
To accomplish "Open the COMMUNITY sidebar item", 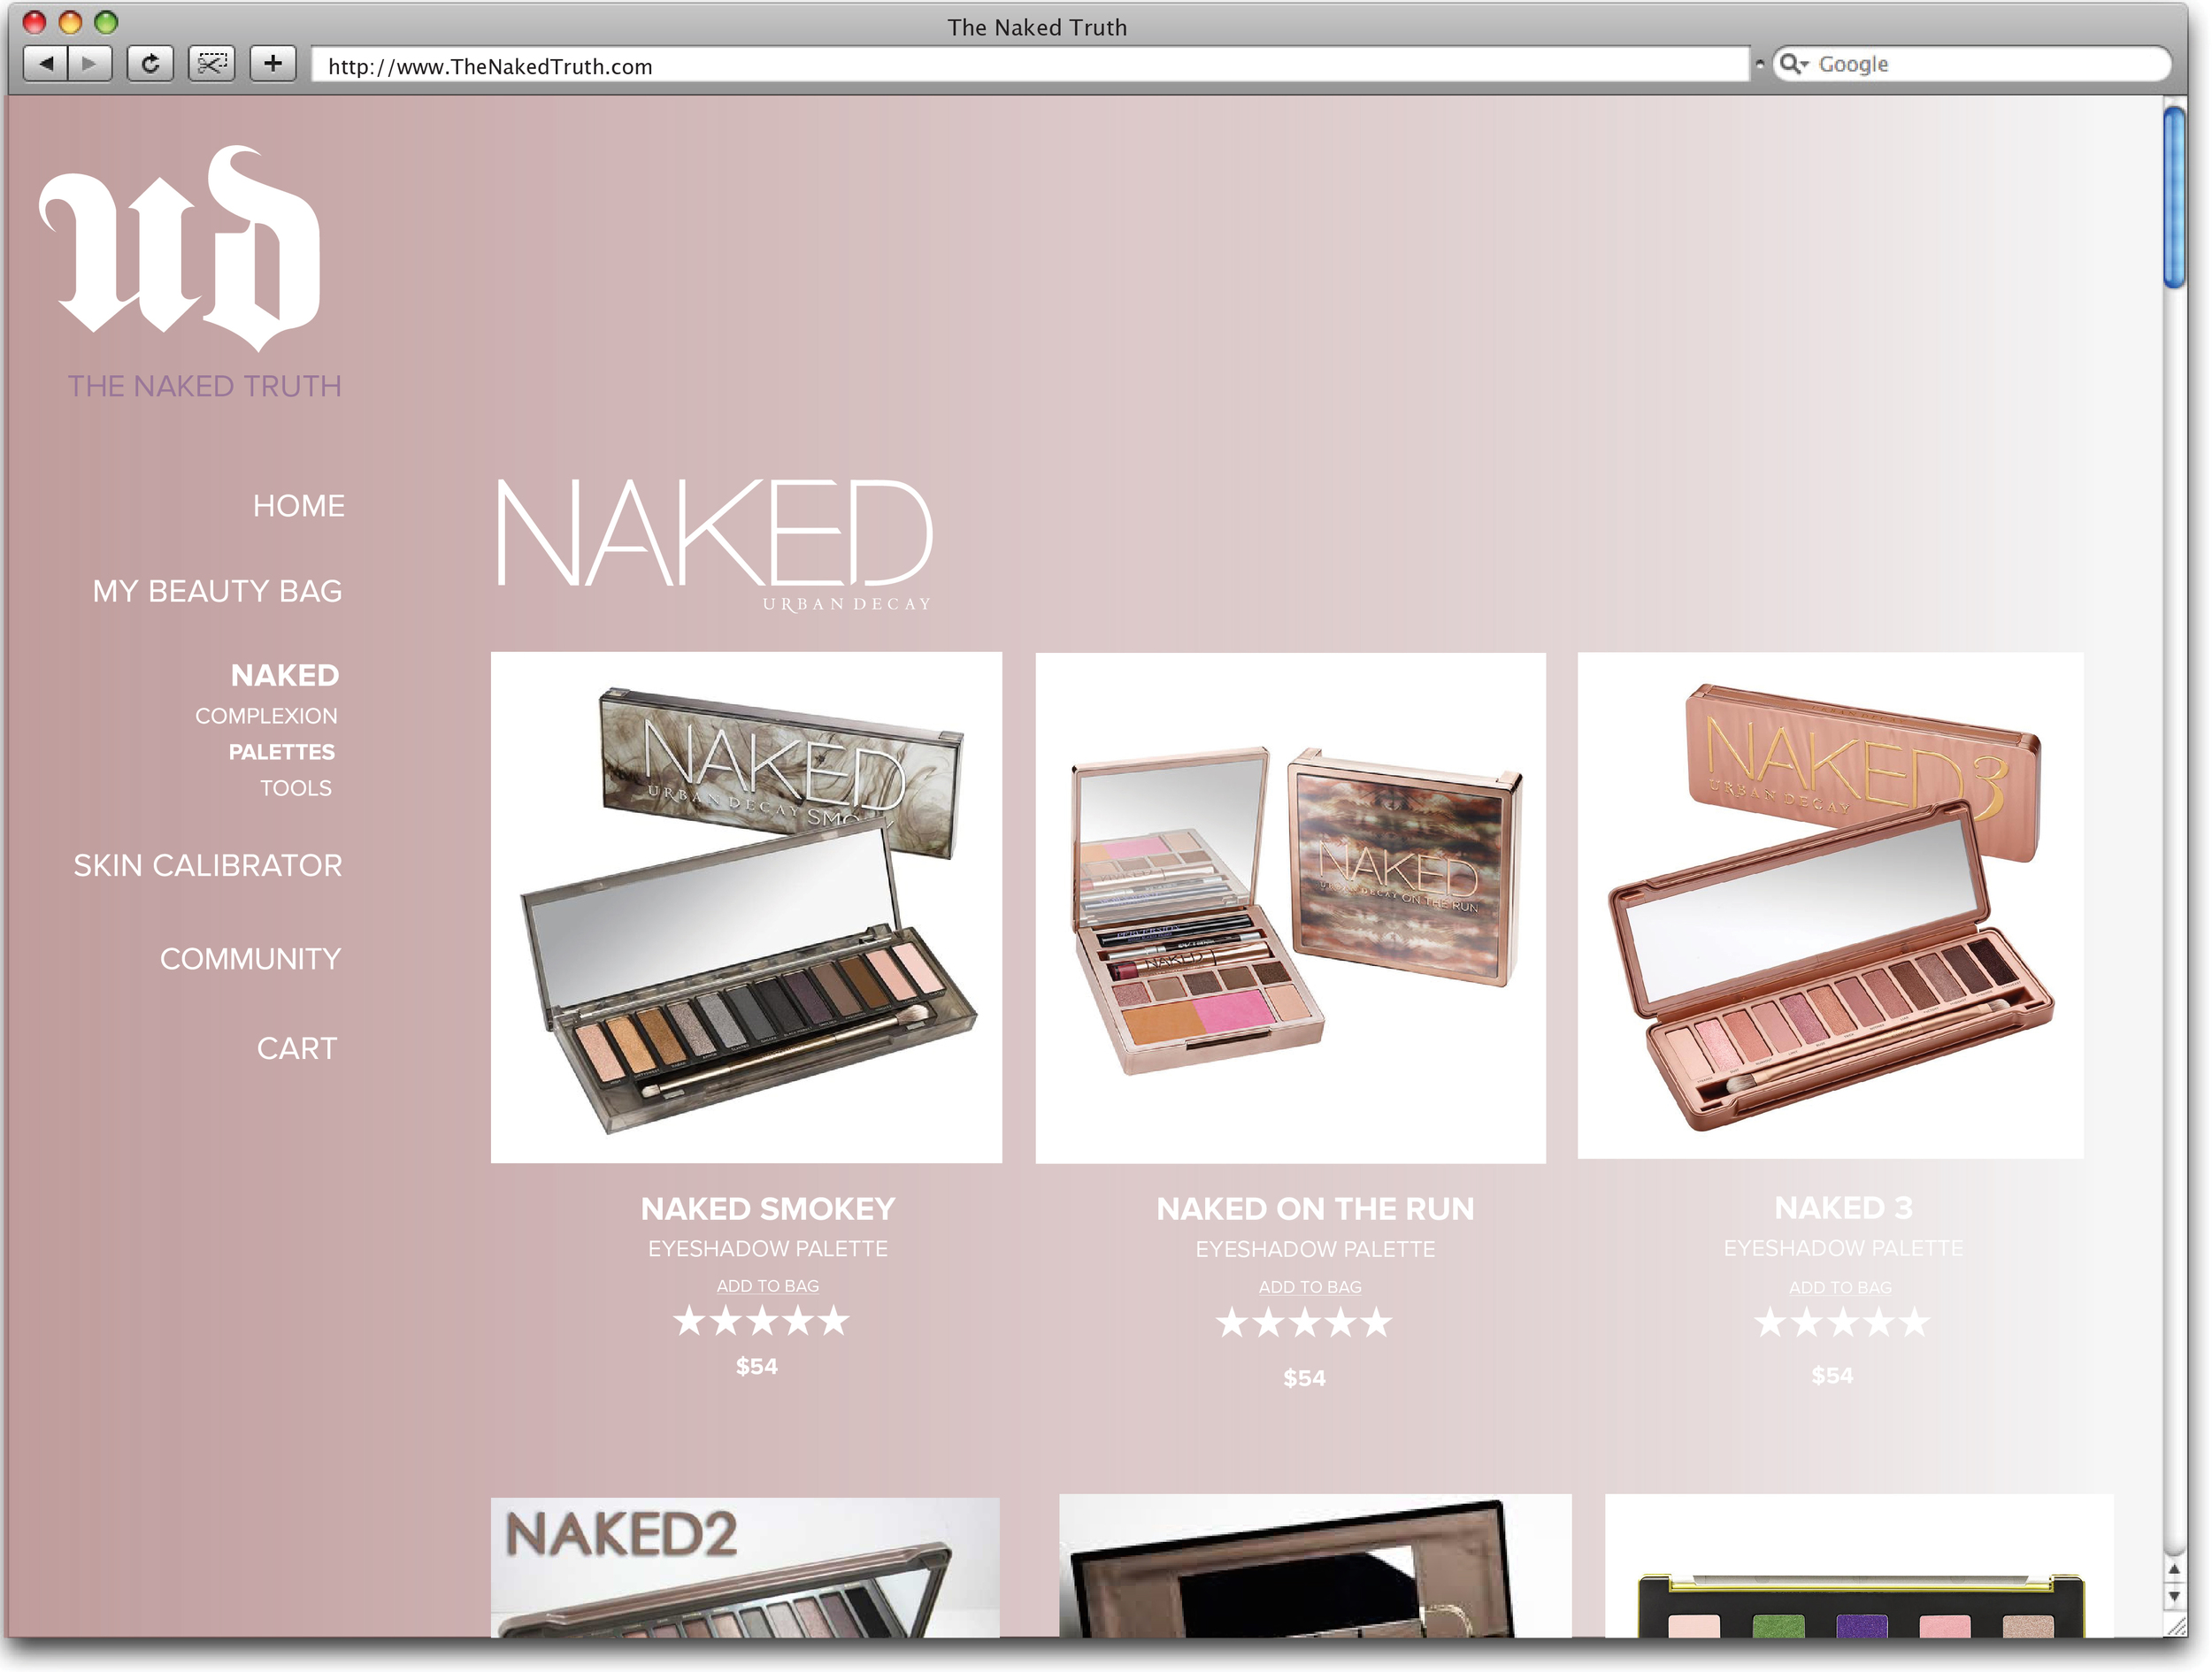I will pos(250,959).
